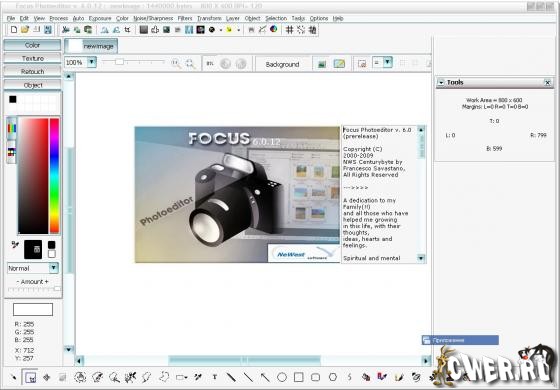Screen dimensions: 560x390
Task: Switch to the newimage tab
Action: pos(91,46)
